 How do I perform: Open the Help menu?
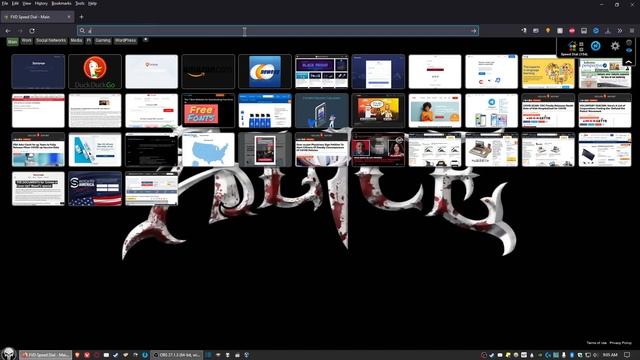click(x=93, y=3)
